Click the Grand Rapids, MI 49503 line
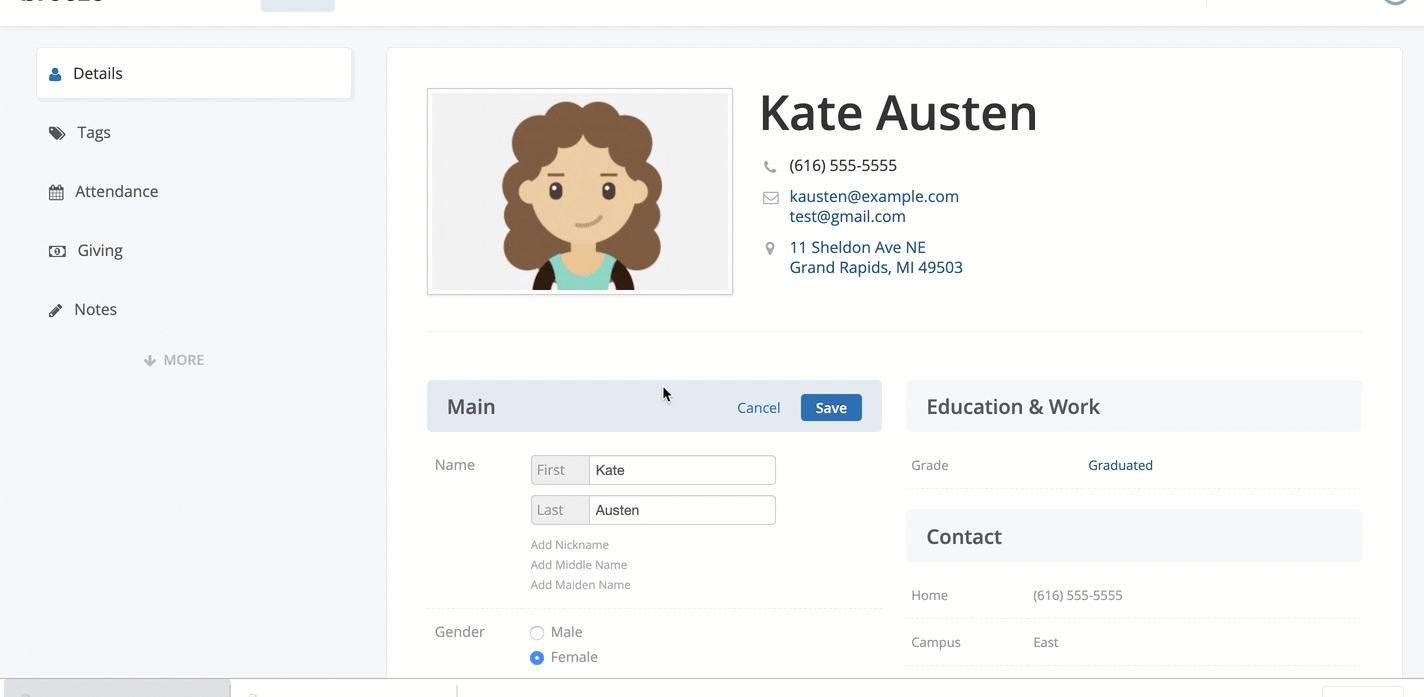 point(876,267)
